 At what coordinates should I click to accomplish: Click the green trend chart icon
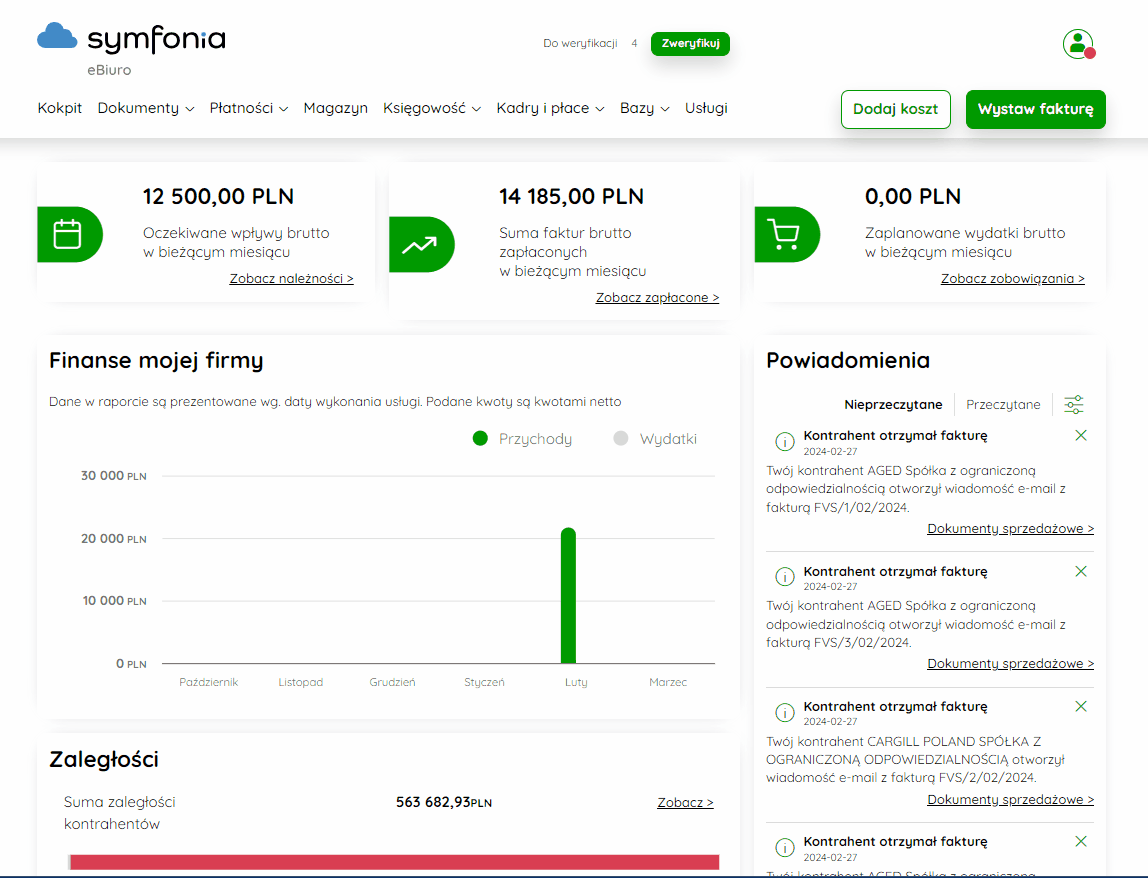point(422,245)
